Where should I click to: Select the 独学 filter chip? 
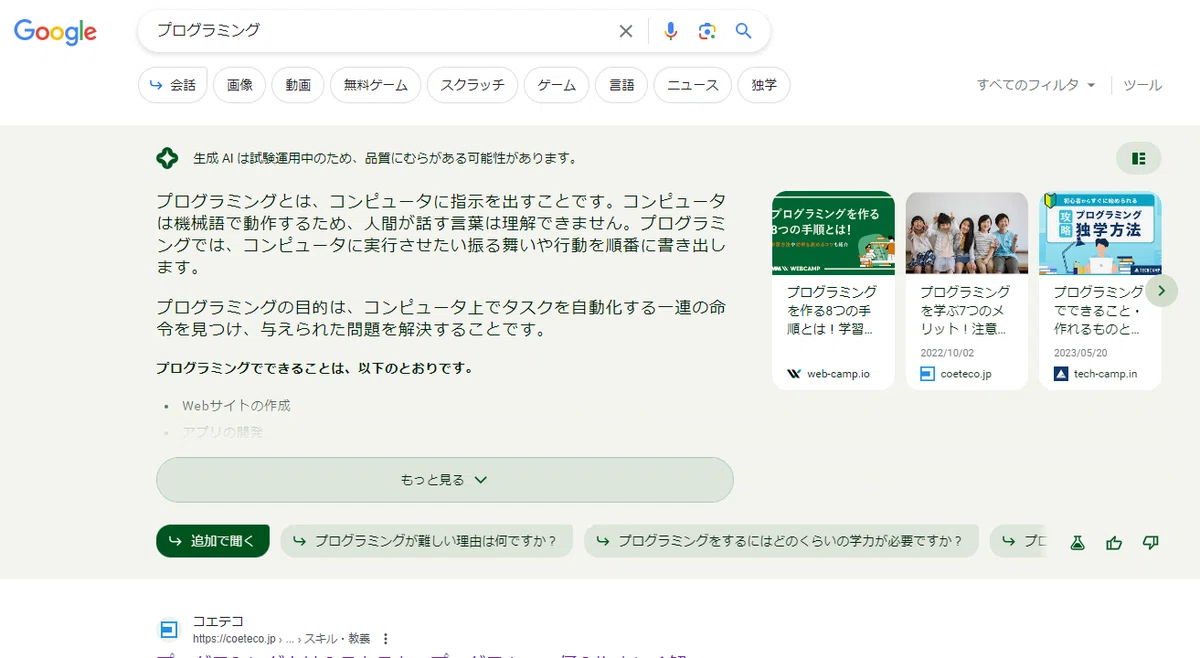(x=764, y=85)
